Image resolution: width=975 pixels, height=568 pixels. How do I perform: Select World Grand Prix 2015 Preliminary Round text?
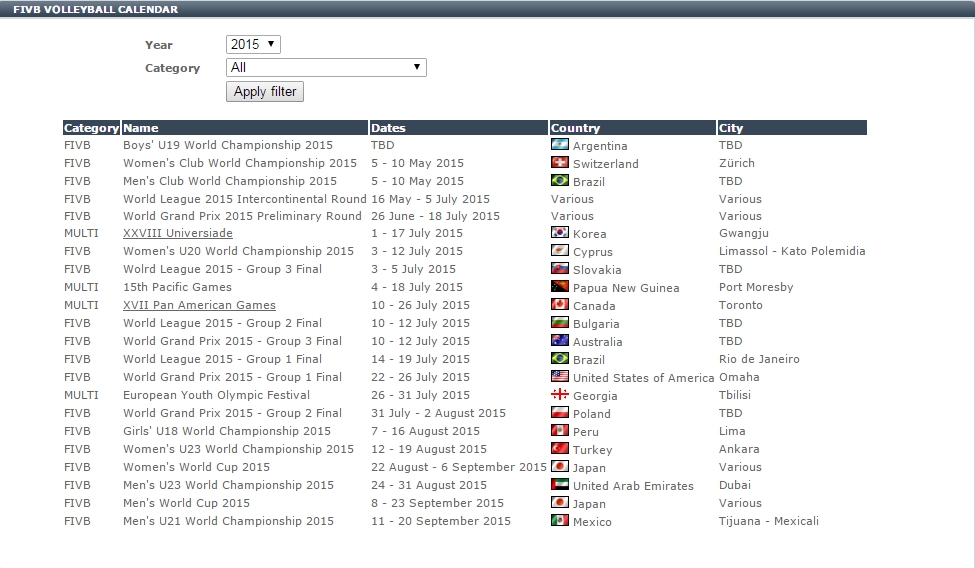tap(243, 216)
